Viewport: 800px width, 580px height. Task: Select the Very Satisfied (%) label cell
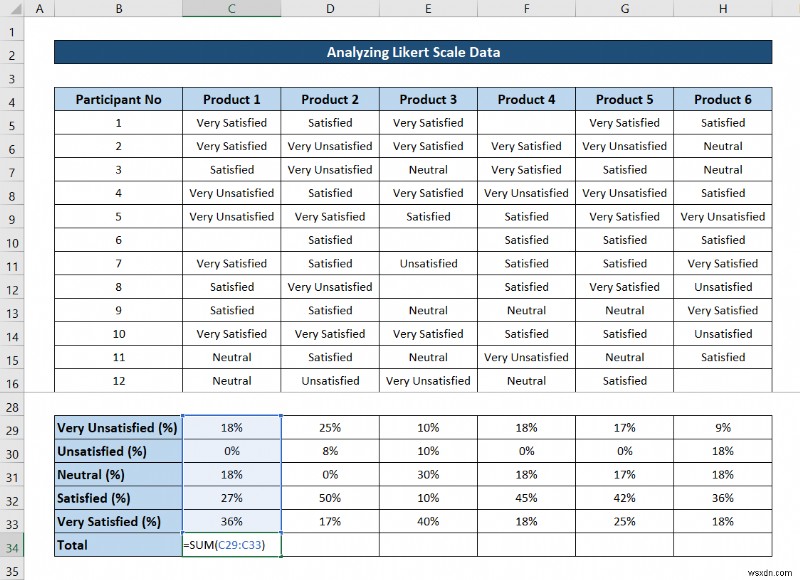(117, 521)
